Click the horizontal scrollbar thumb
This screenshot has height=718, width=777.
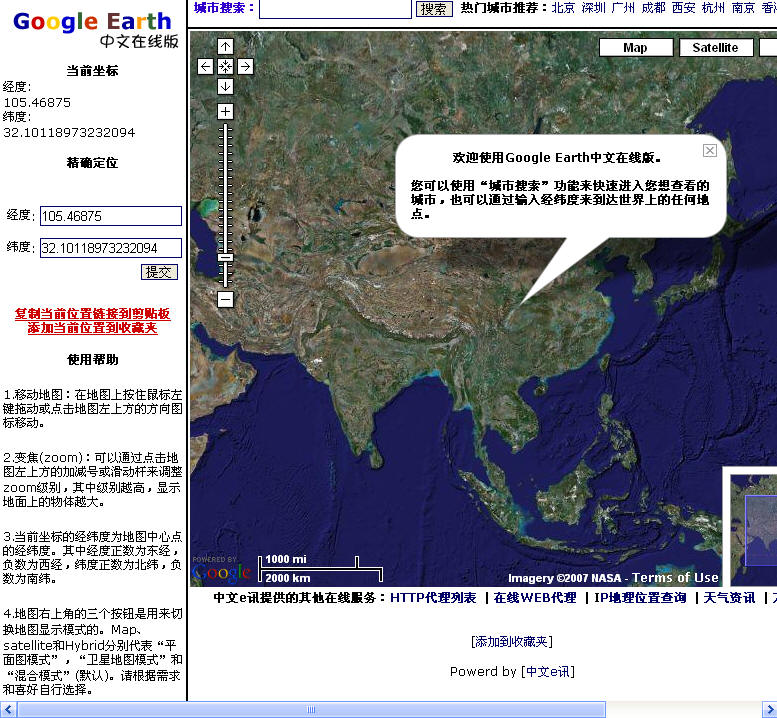click(x=311, y=710)
